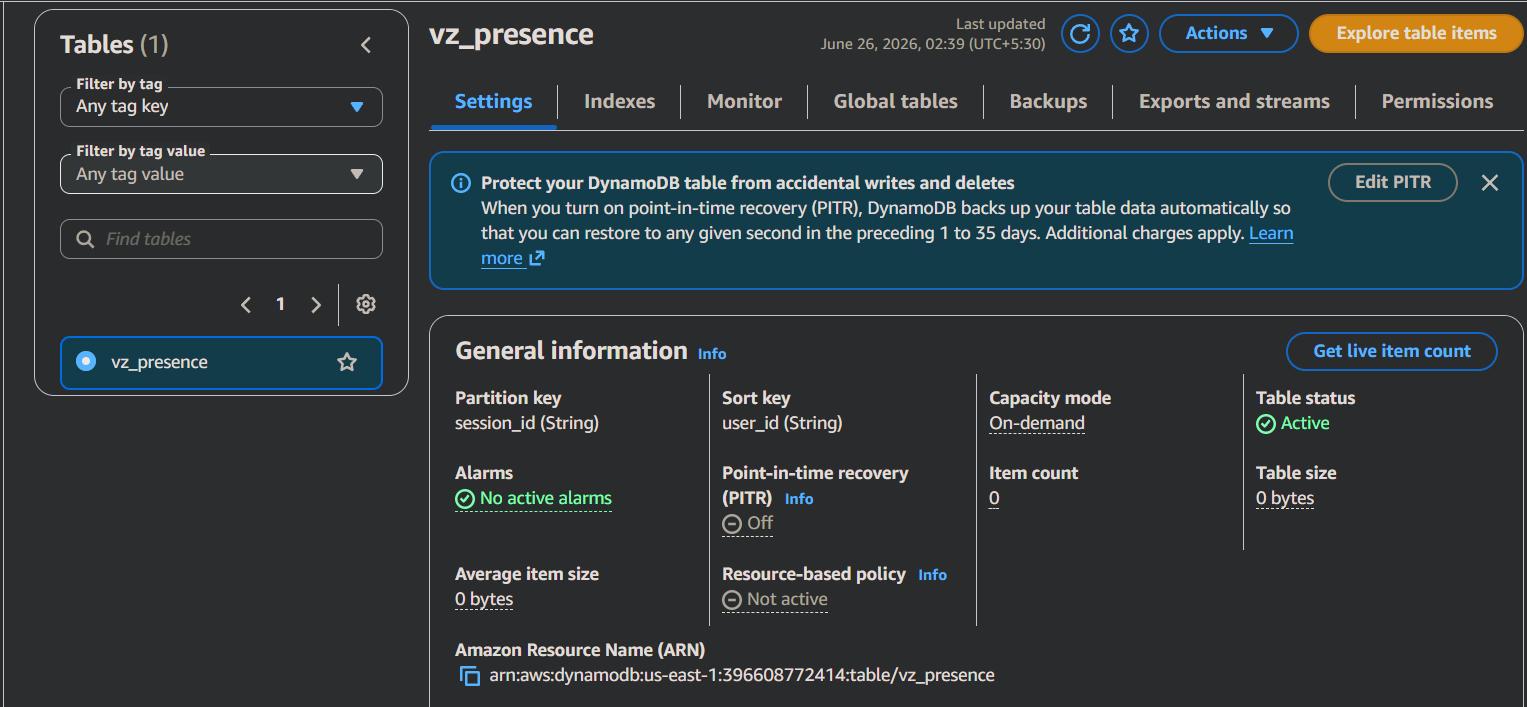This screenshot has height=707, width=1527.
Task: Click the Edit PITR button
Action: coord(1392,183)
